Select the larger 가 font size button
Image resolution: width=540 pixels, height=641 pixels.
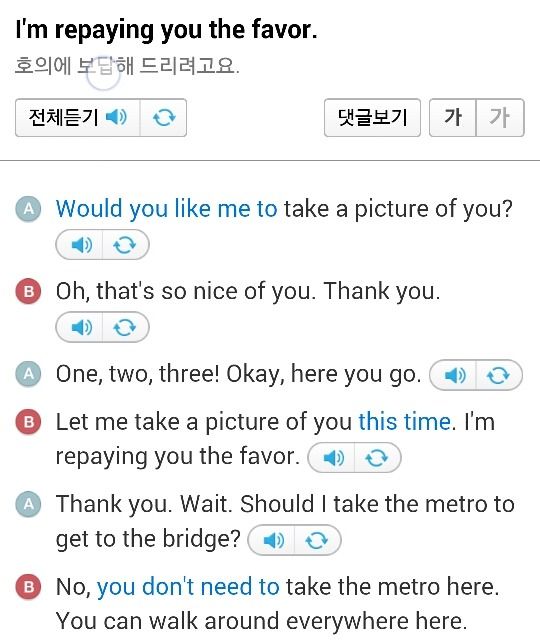[453, 117]
